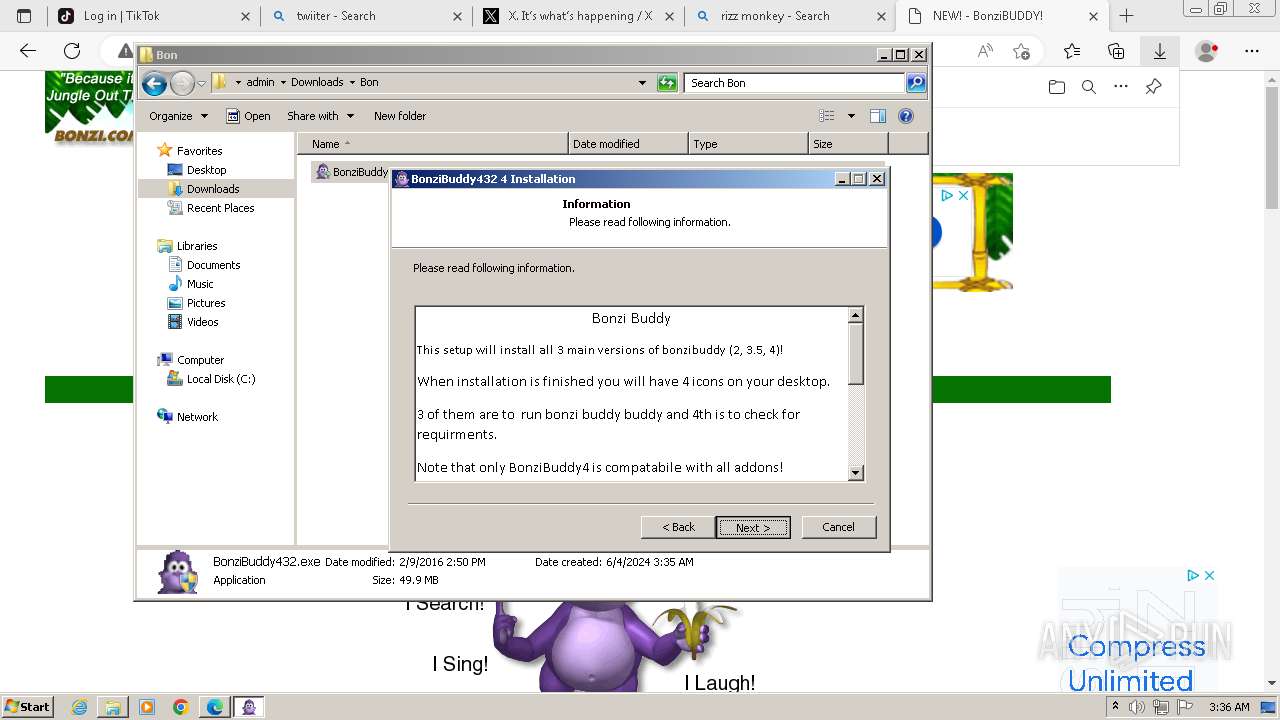The image size is (1280, 720).
Task: Select Favorites in the navigation pane
Action: pyautogui.click(x=199, y=151)
